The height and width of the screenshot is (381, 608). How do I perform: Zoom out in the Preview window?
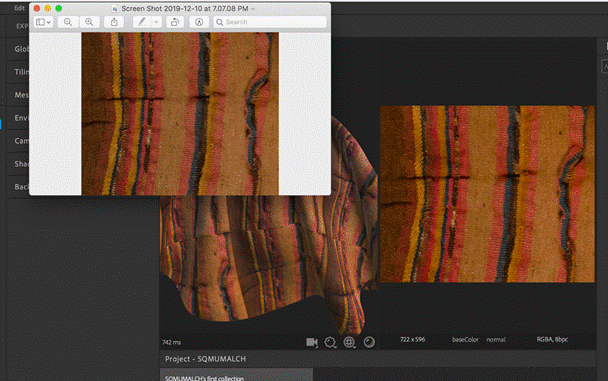click(x=68, y=22)
